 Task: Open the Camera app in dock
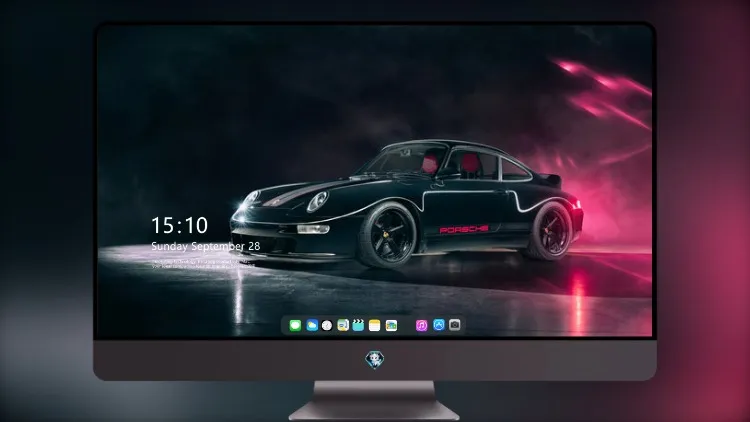455,325
